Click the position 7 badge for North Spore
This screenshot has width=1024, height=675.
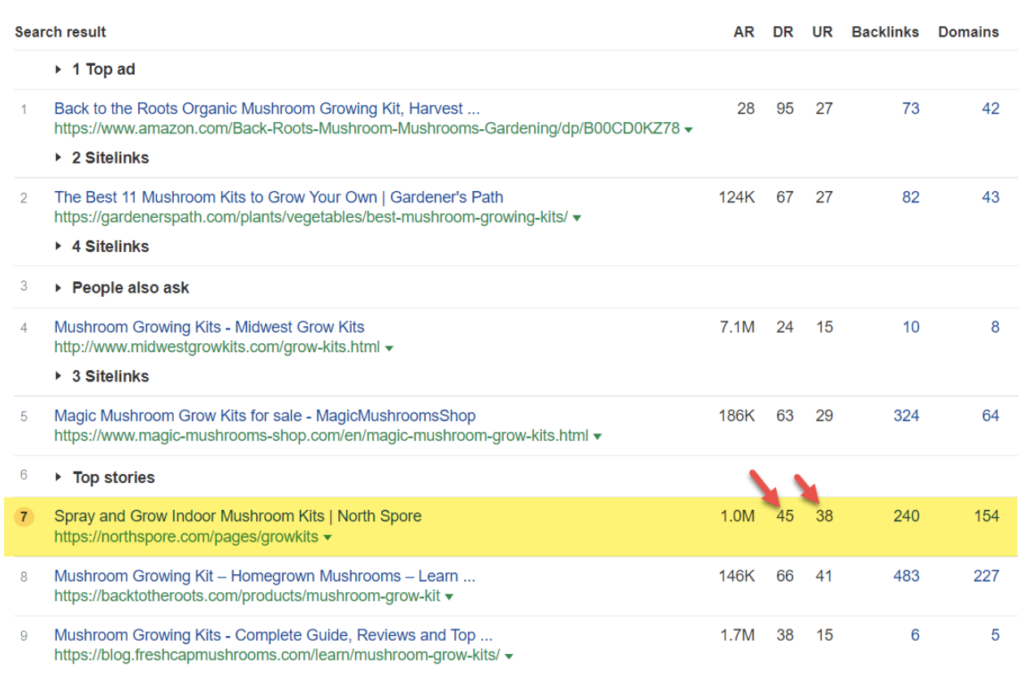pos(24,517)
